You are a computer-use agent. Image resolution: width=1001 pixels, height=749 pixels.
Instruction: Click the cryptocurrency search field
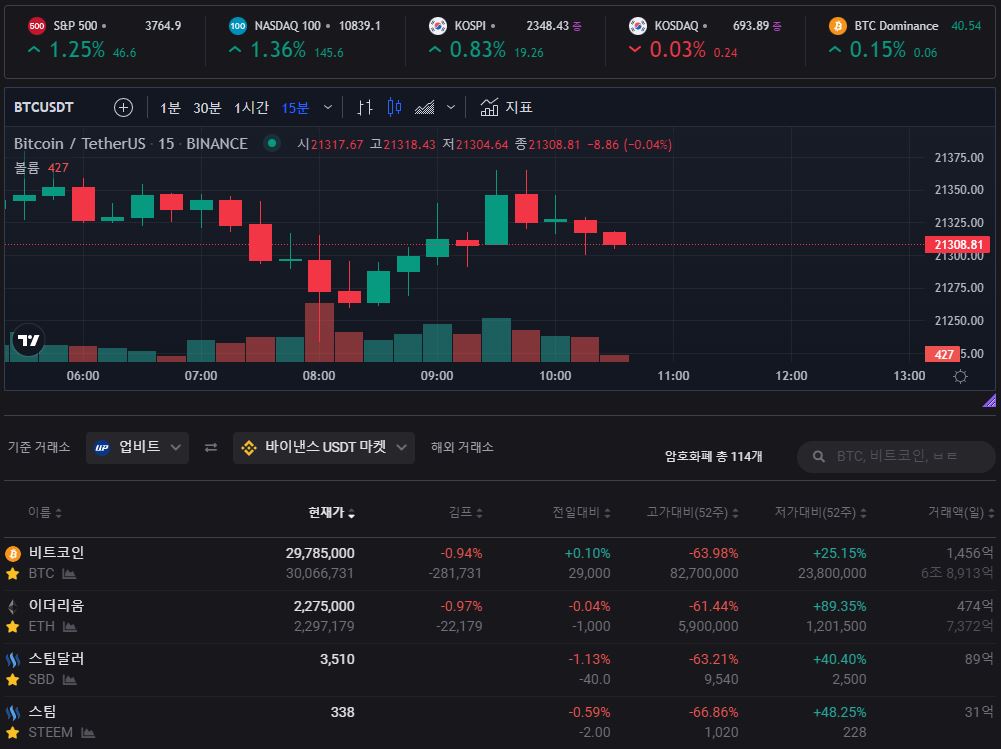[896, 456]
